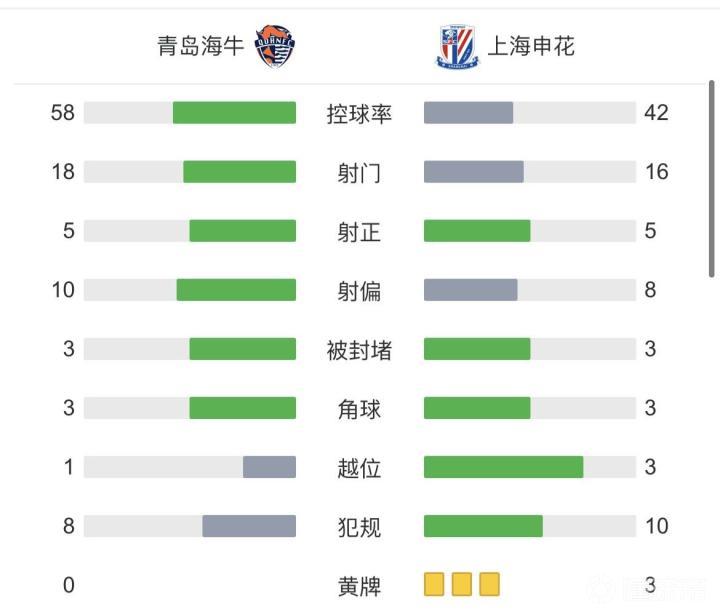Click 上海申花's green offside bar
720x614 pixels.
tap(503, 467)
